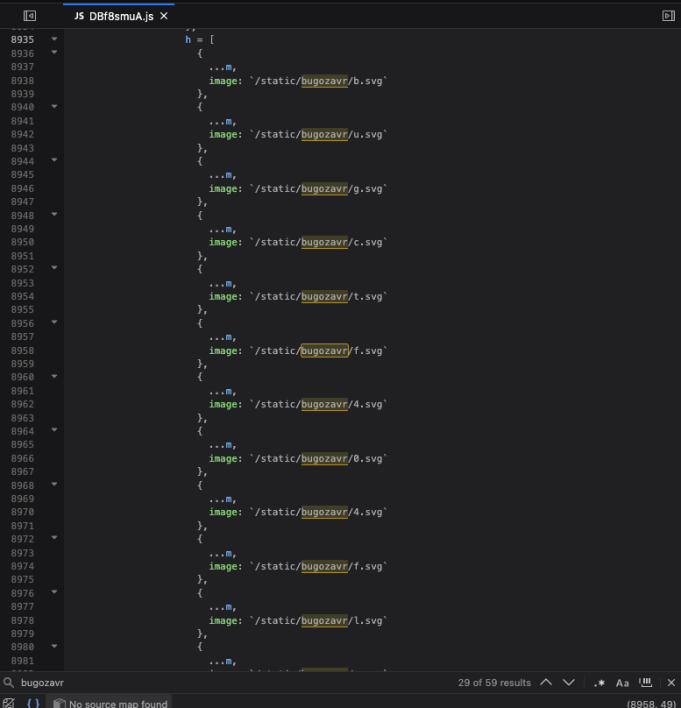This screenshot has height=708, width=681.
Task: Click the crossed-out icon in bottom-left corner
Action: (x=8, y=703)
